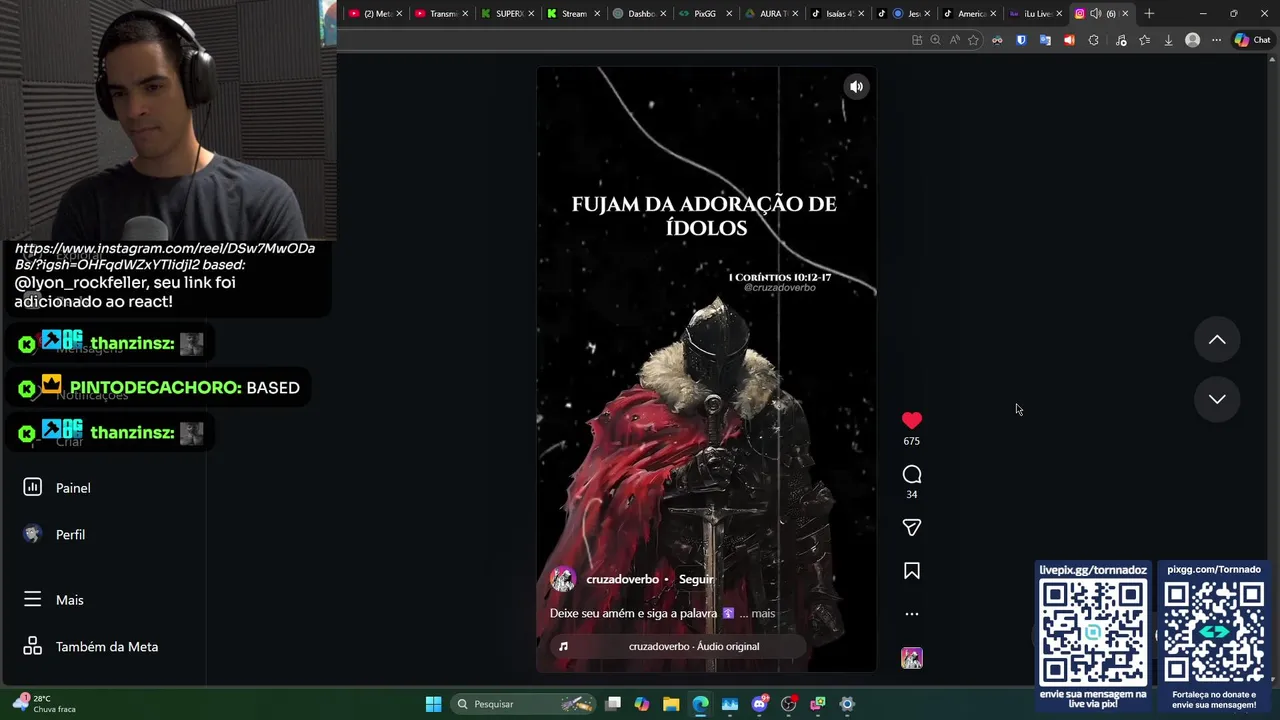The image size is (1280, 720).
Task: Open the downloads arrow icon in toolbar
Action: pos(1168,40)
